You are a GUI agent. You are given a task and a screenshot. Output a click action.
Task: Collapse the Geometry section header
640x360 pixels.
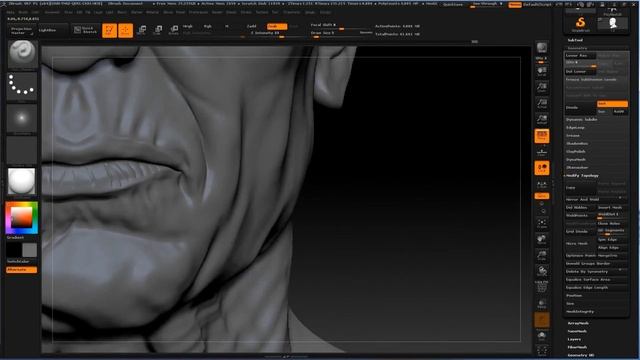(x=577, y=48)
